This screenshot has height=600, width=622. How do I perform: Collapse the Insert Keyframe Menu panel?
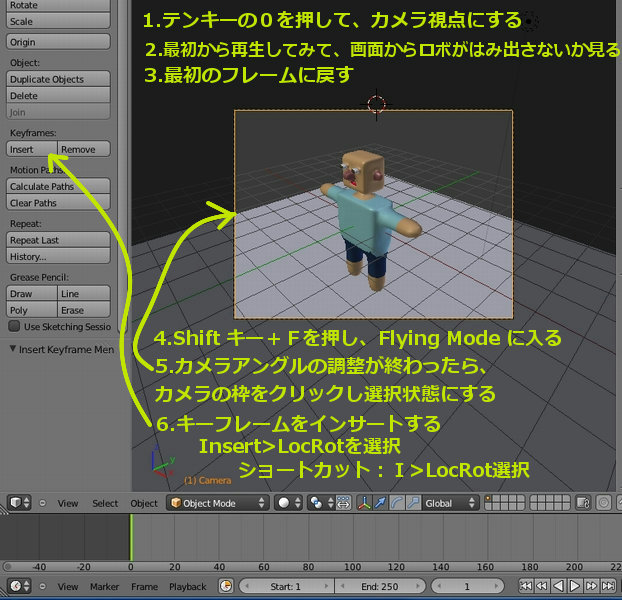[x=13, y=349]
